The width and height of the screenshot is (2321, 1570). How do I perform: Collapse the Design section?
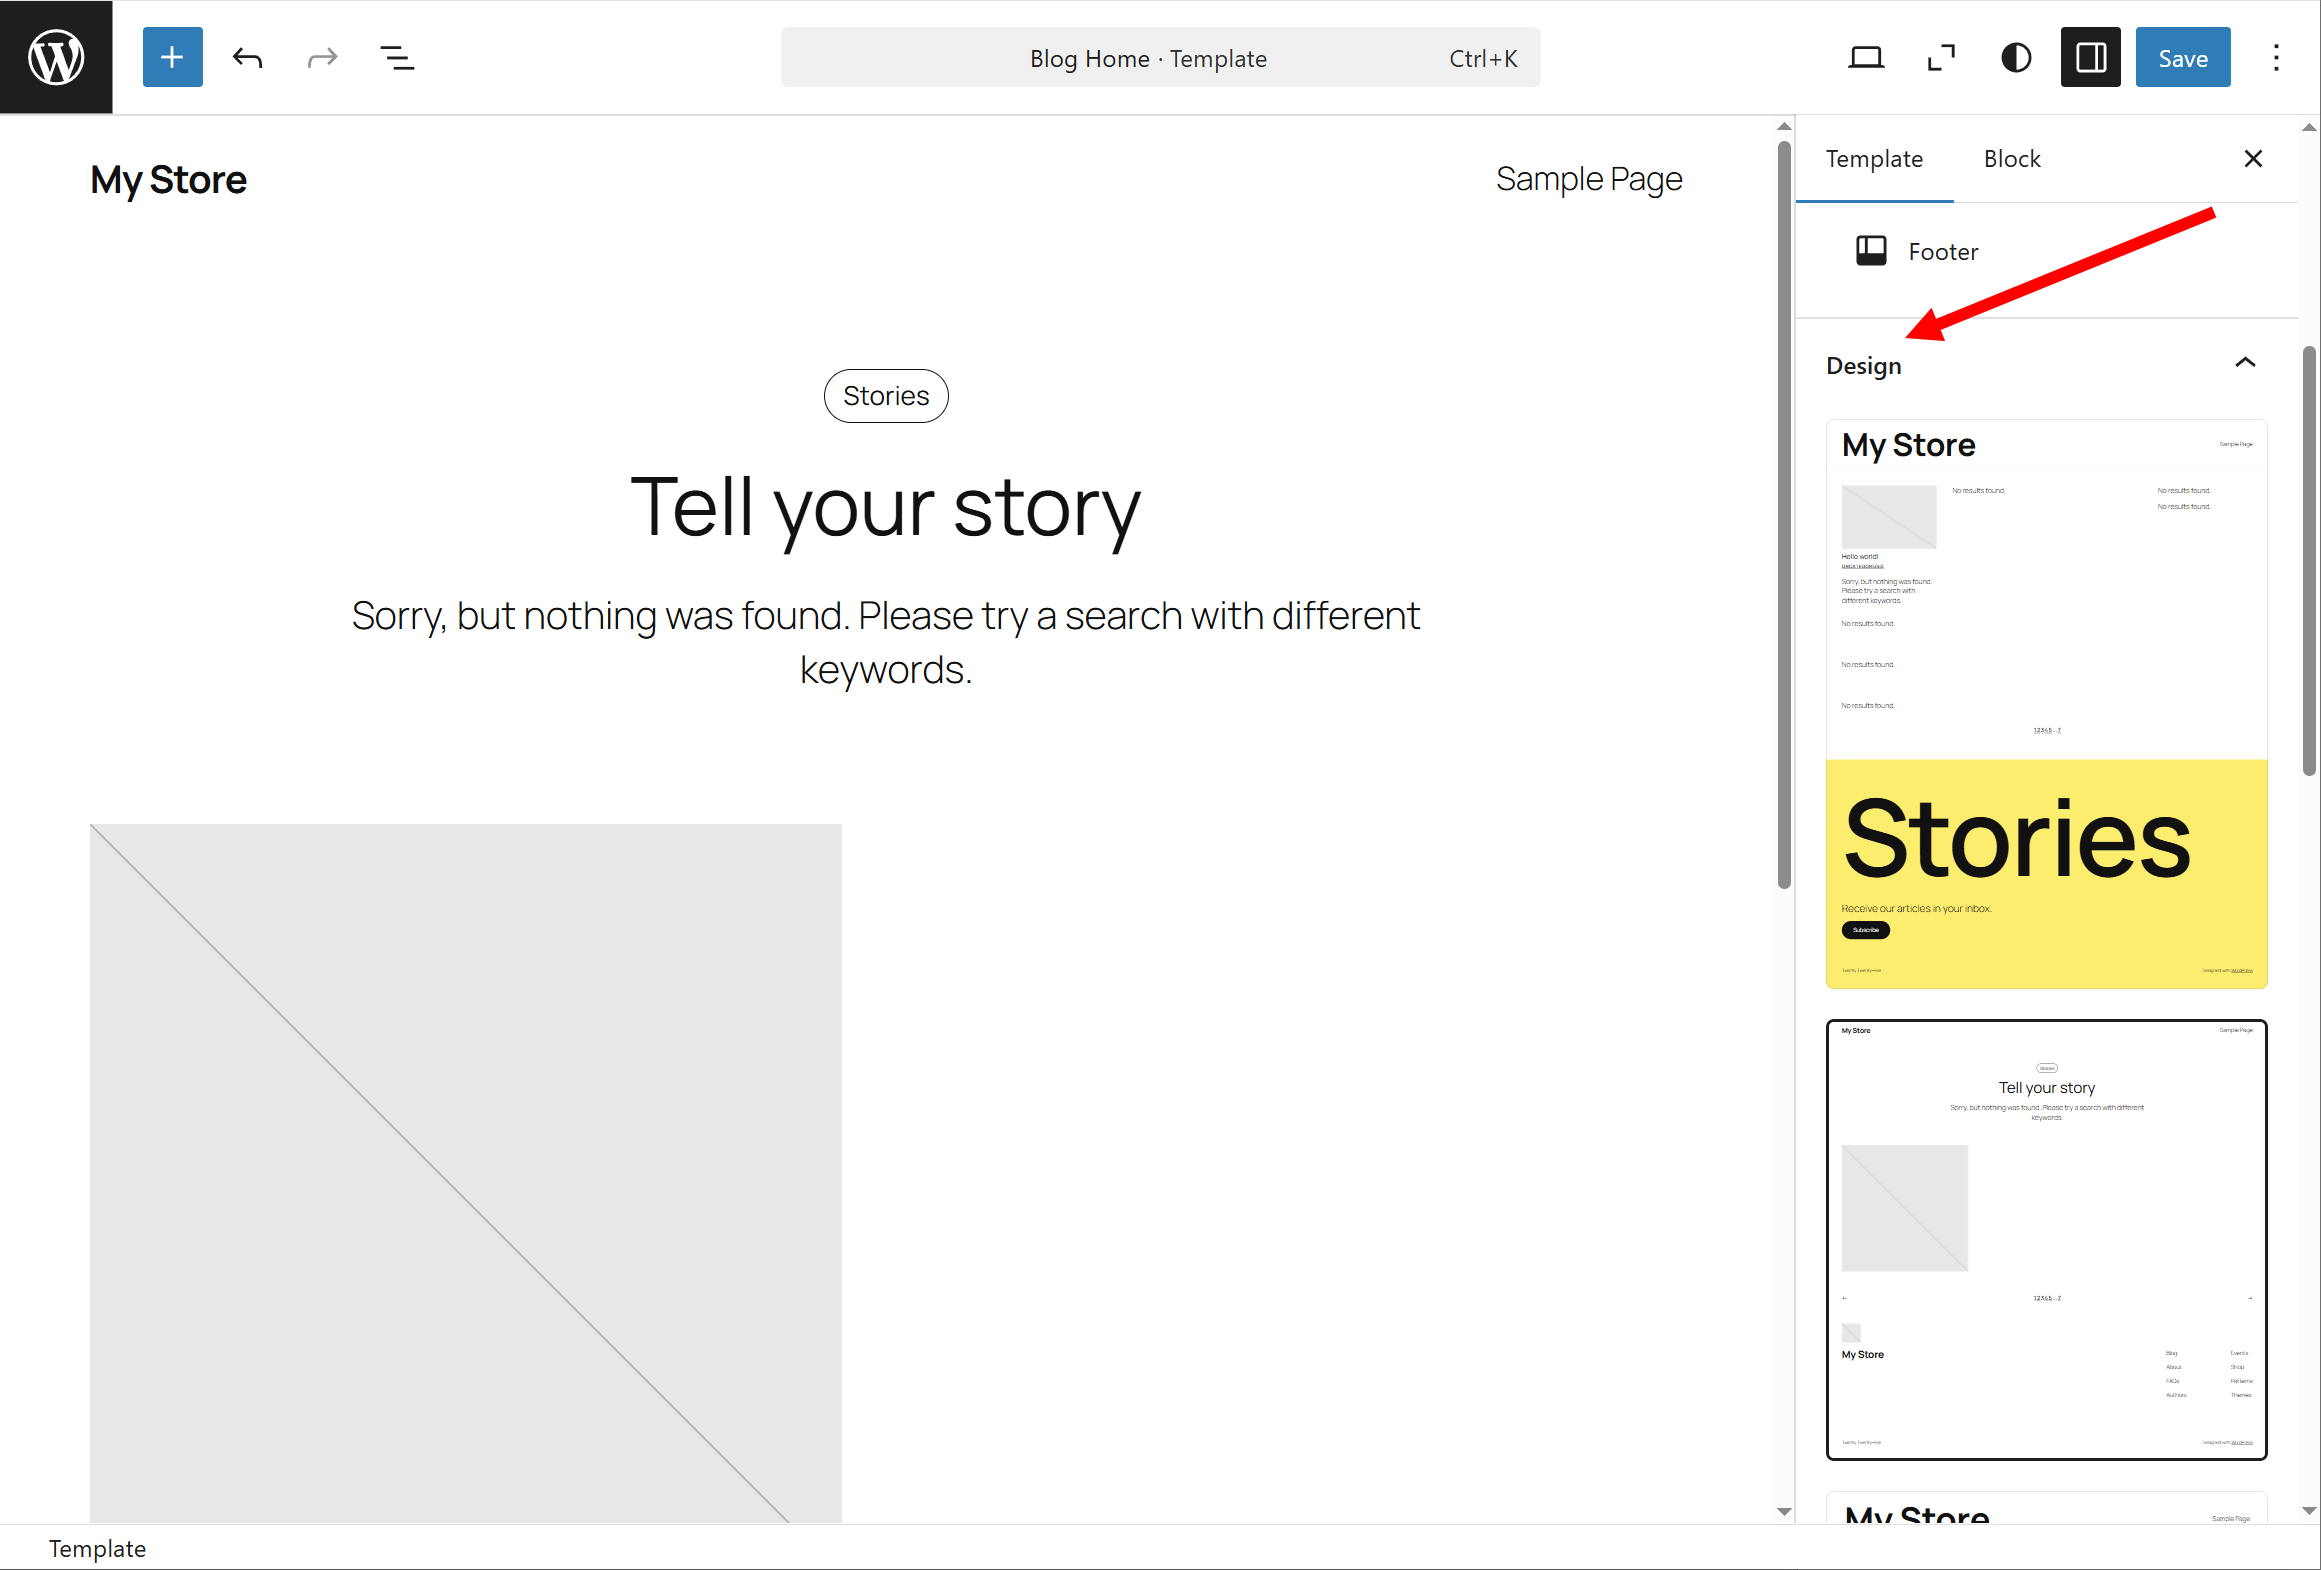pyautogui.click(x=2245, y=363)
